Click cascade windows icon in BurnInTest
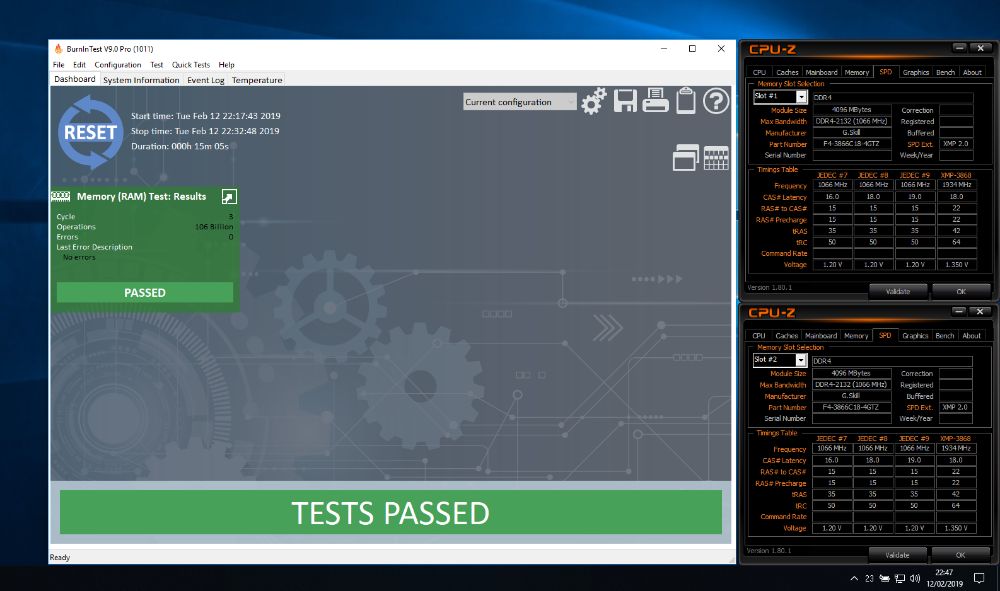 (686, 157)
